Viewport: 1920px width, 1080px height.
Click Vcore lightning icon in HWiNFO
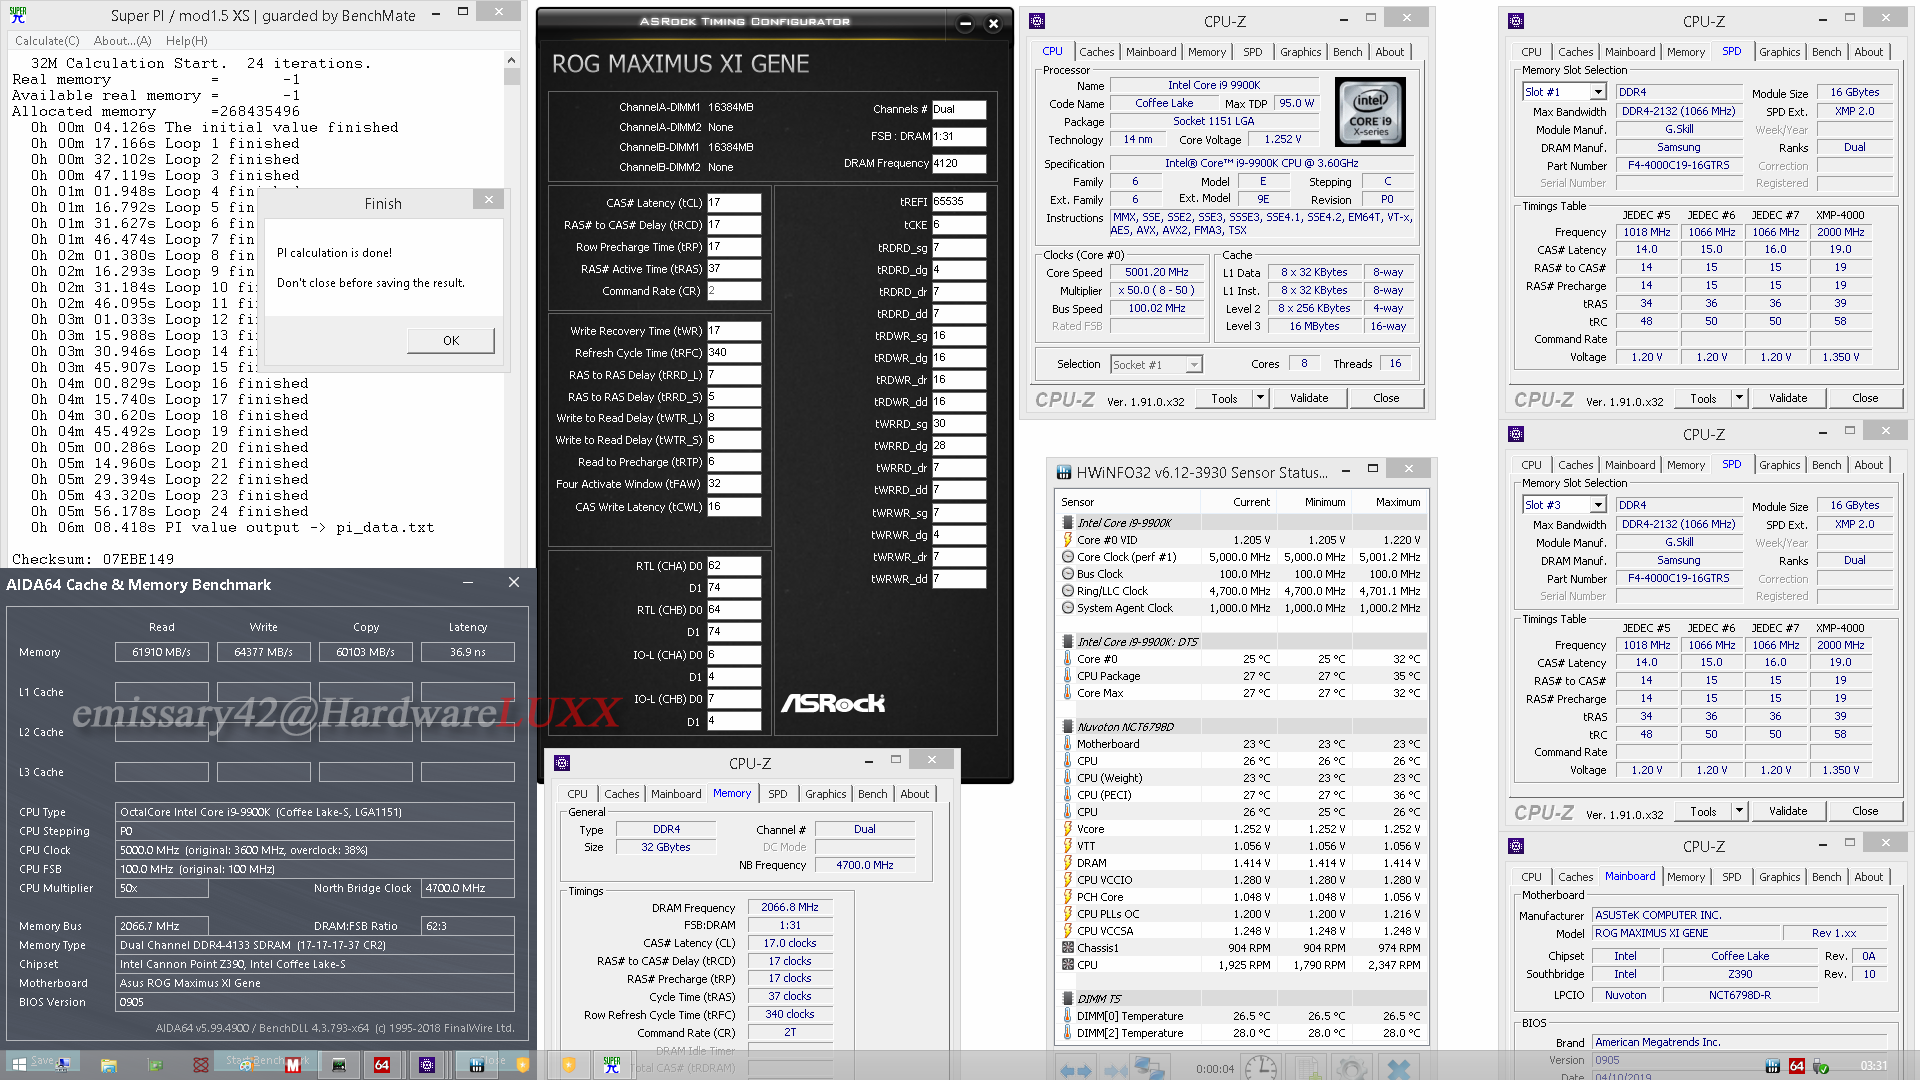[x=1067, y=829]
